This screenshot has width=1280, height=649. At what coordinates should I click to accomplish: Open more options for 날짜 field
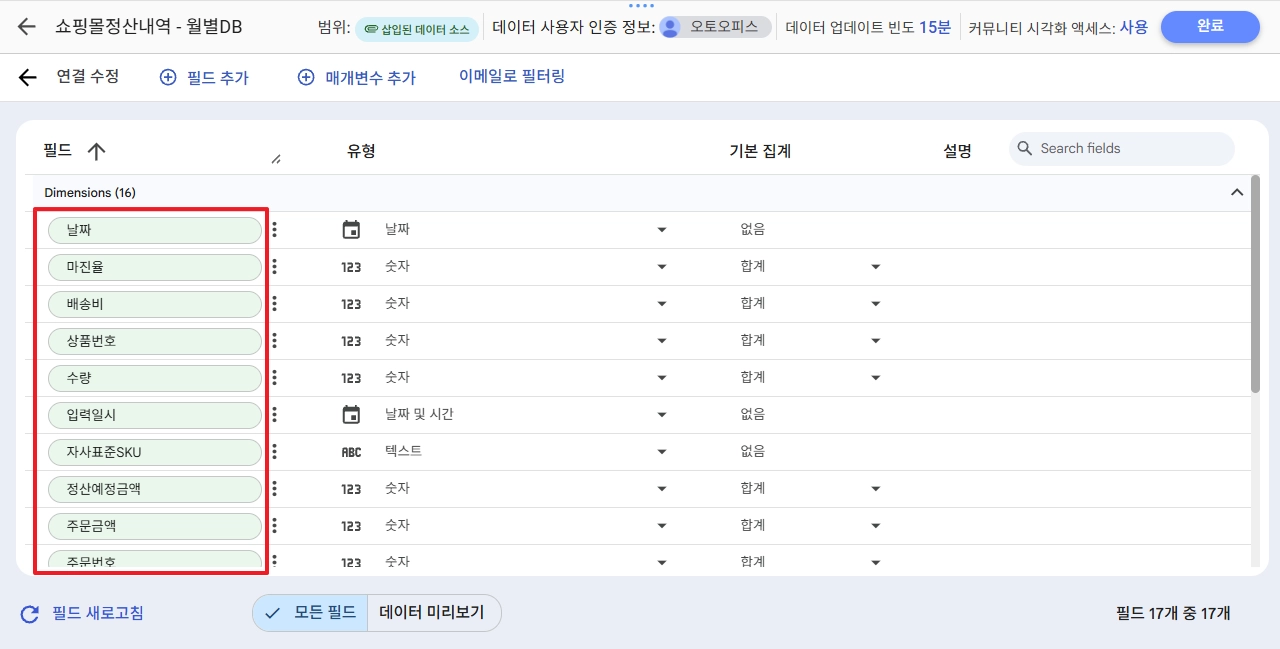click(275, 230)
